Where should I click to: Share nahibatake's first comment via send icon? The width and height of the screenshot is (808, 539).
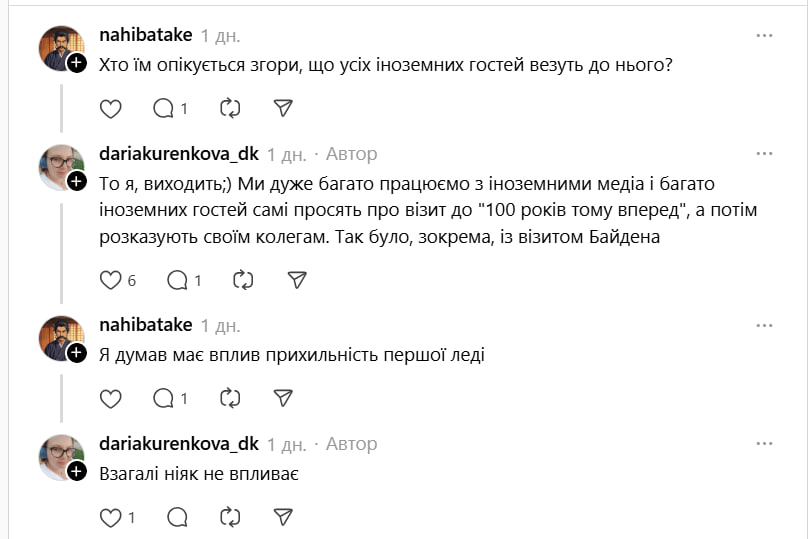pyautogui.click(x=283, y=108)
